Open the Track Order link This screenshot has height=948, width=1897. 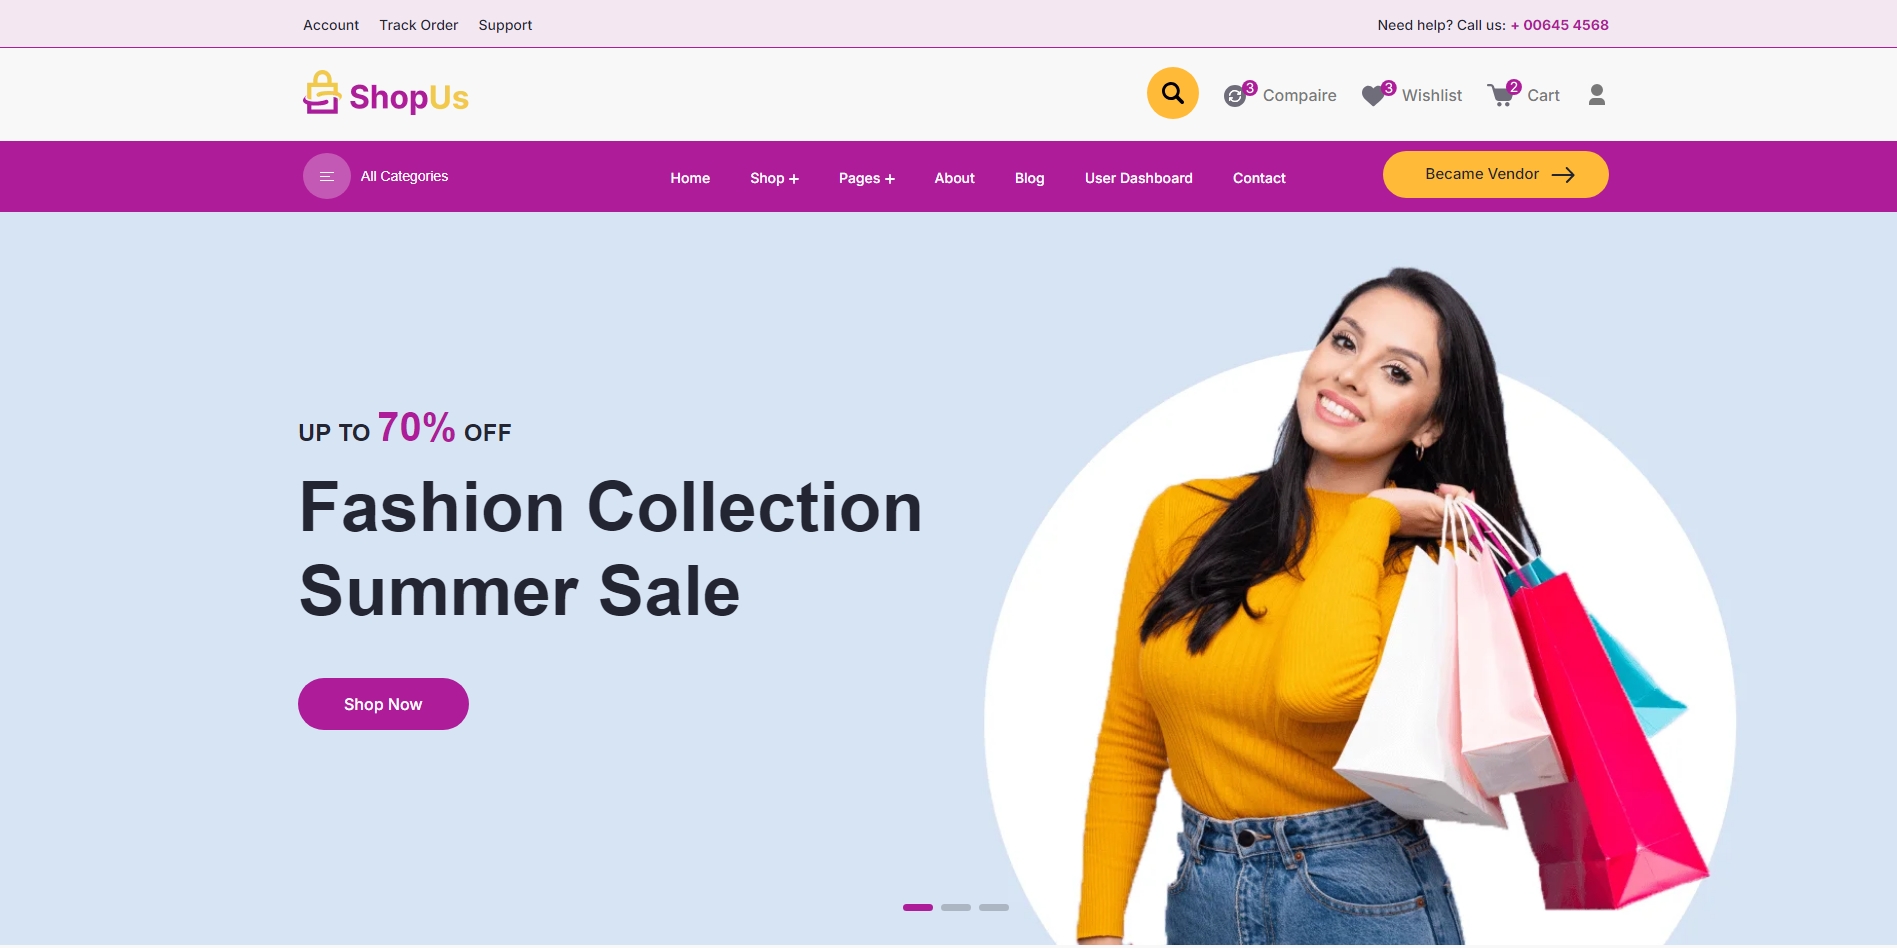pyautogui.click(x=418, y=25)
